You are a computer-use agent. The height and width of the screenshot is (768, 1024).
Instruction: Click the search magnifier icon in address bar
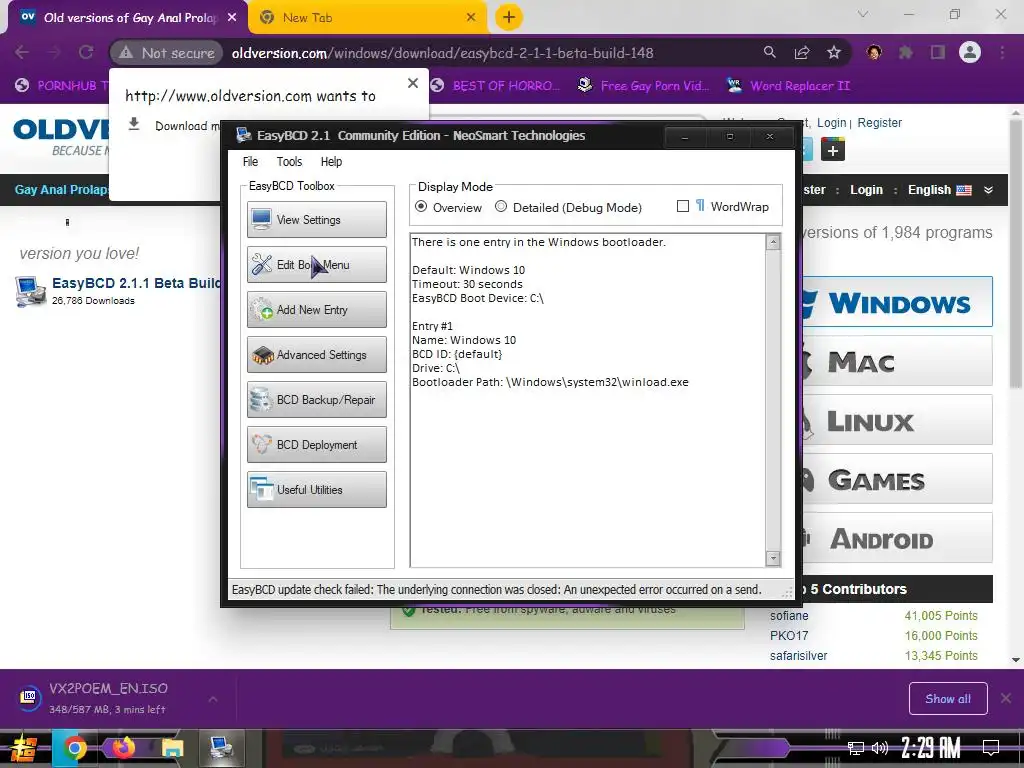(770, 52)
